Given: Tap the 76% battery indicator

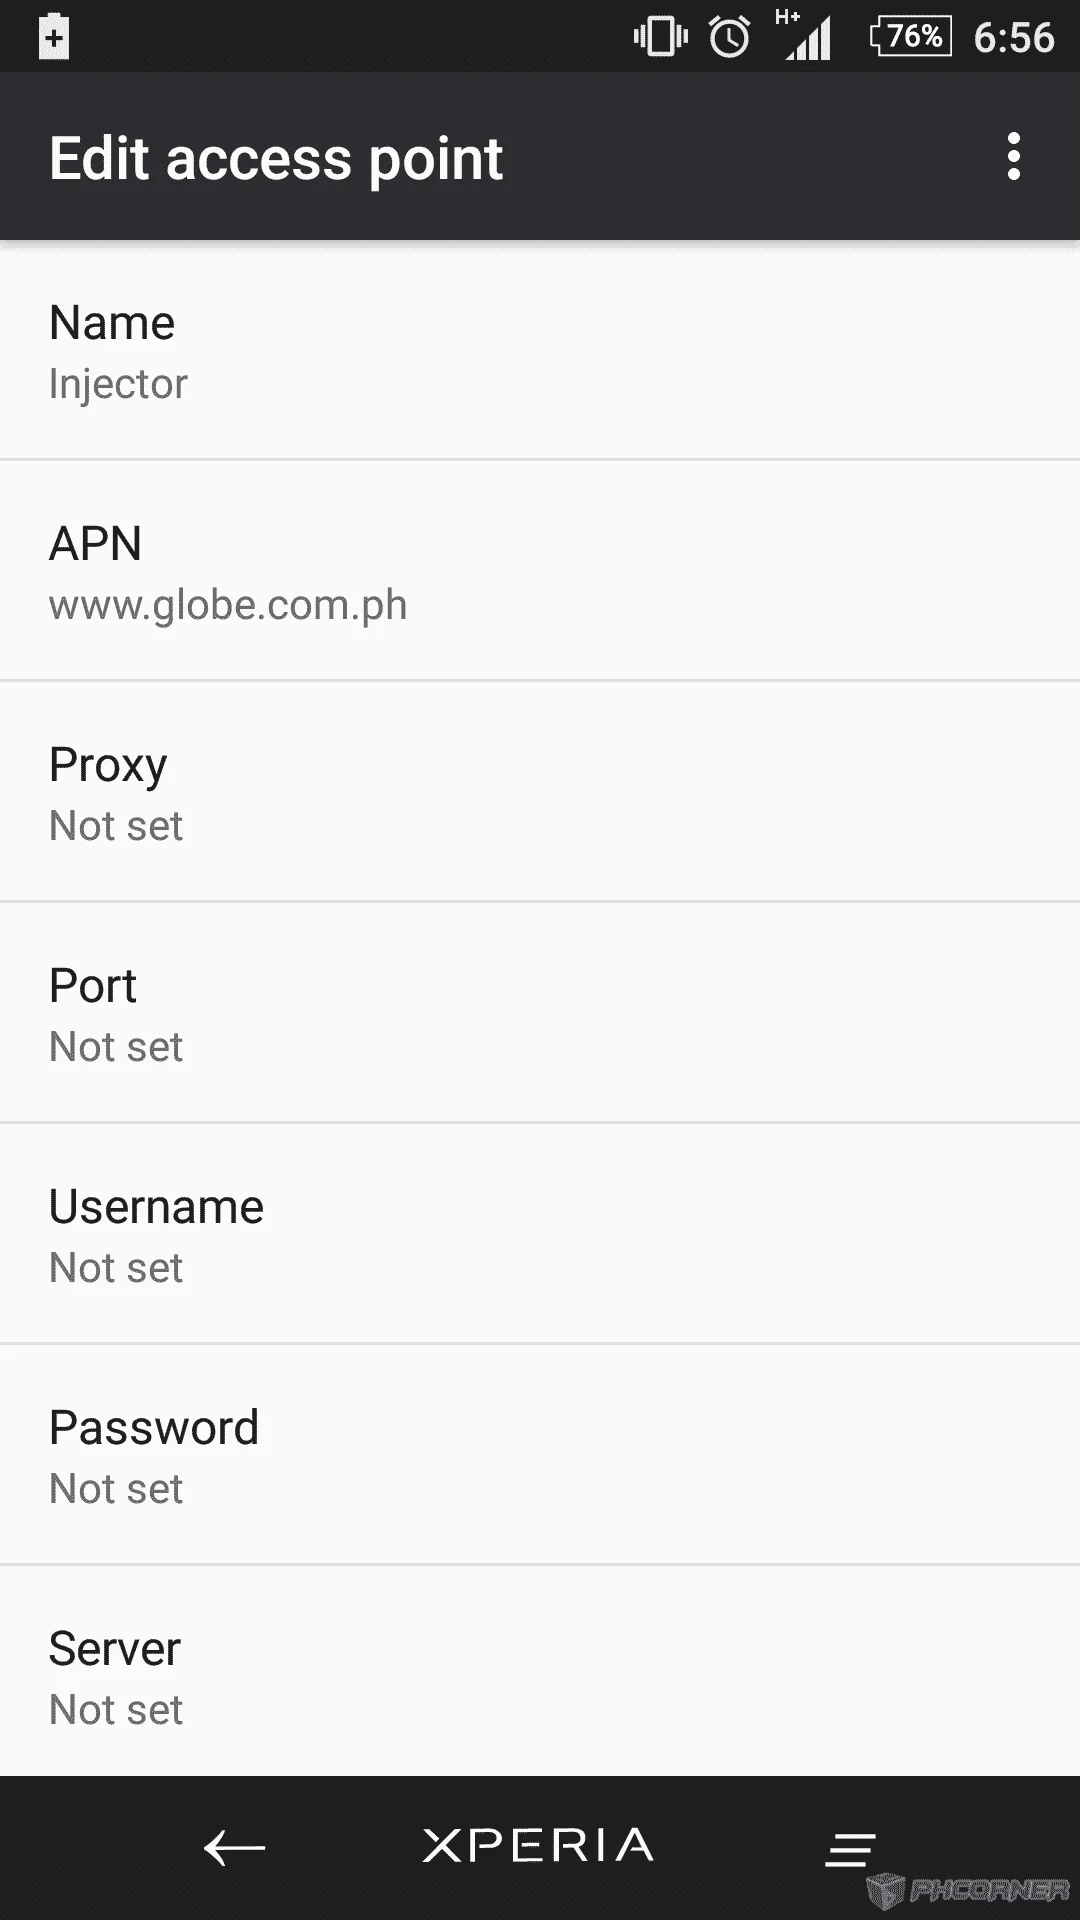Looking at the screenshot, I should (910, 37).
